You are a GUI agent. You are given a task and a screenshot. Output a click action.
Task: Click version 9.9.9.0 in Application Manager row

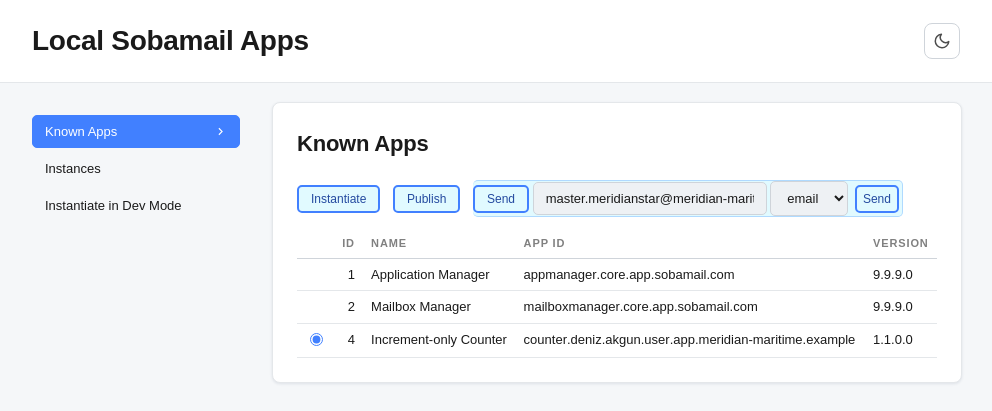click(x=893, y=274)
